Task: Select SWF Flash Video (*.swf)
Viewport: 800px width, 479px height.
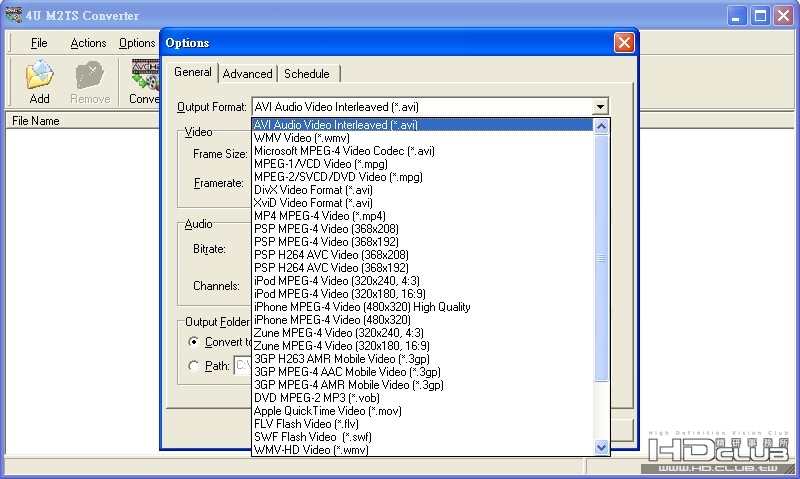Action: point(422,437)
